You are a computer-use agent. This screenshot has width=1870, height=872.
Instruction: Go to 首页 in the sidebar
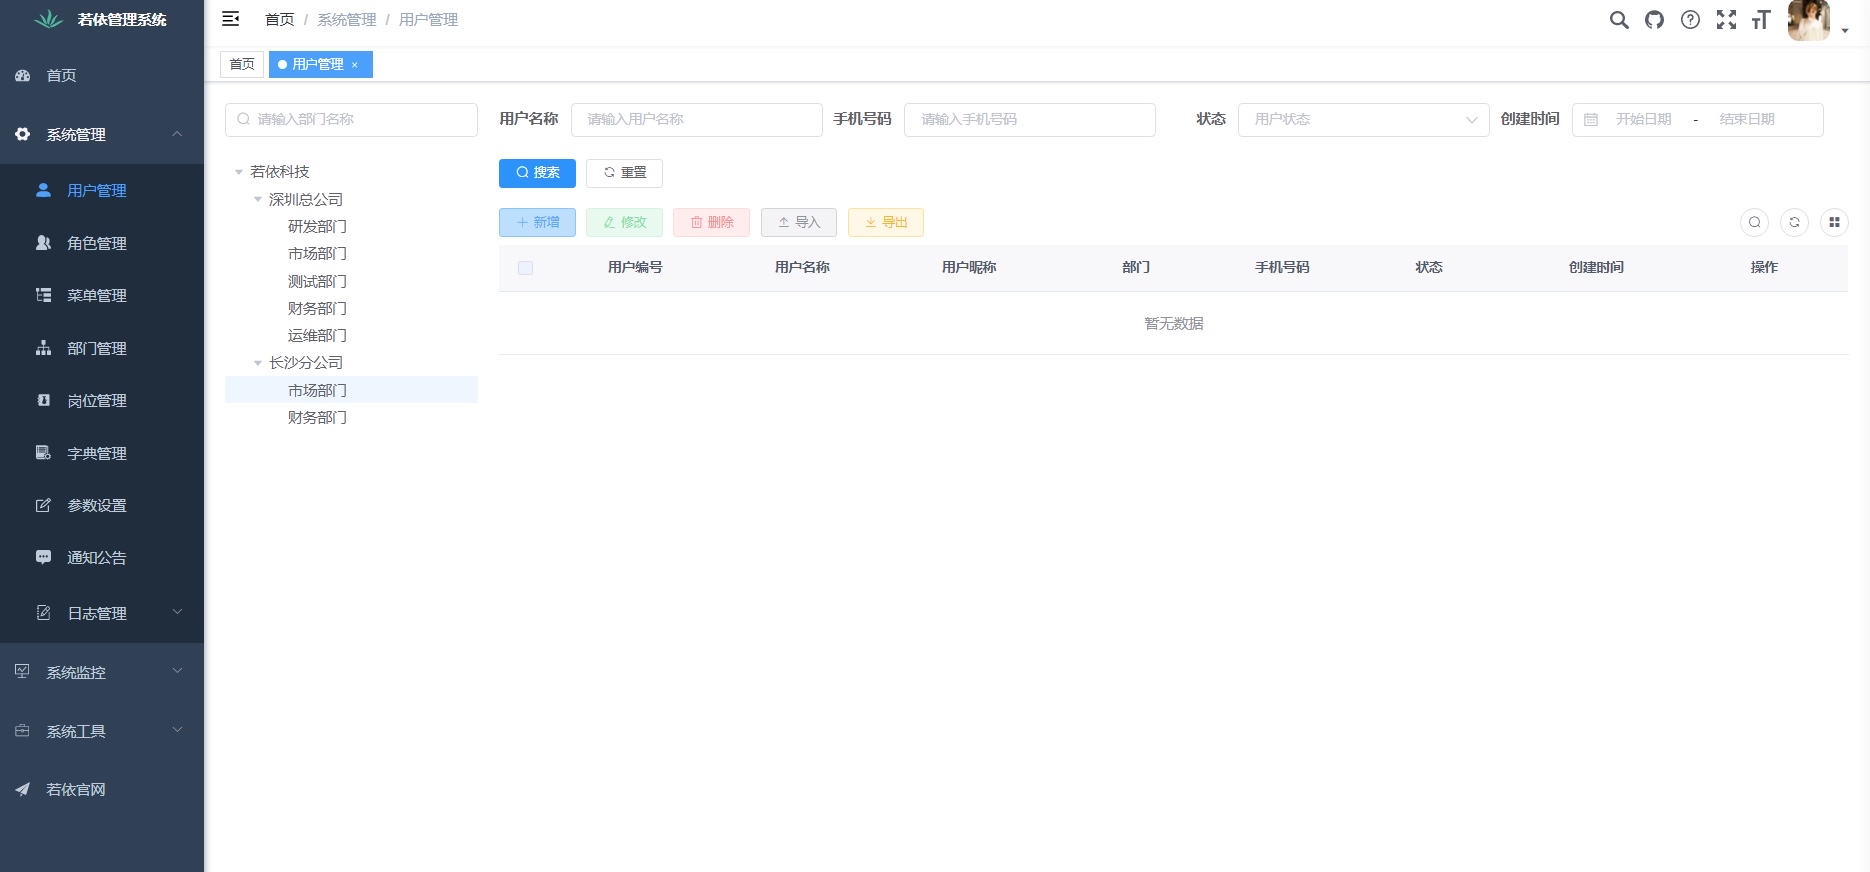(102, 75)
